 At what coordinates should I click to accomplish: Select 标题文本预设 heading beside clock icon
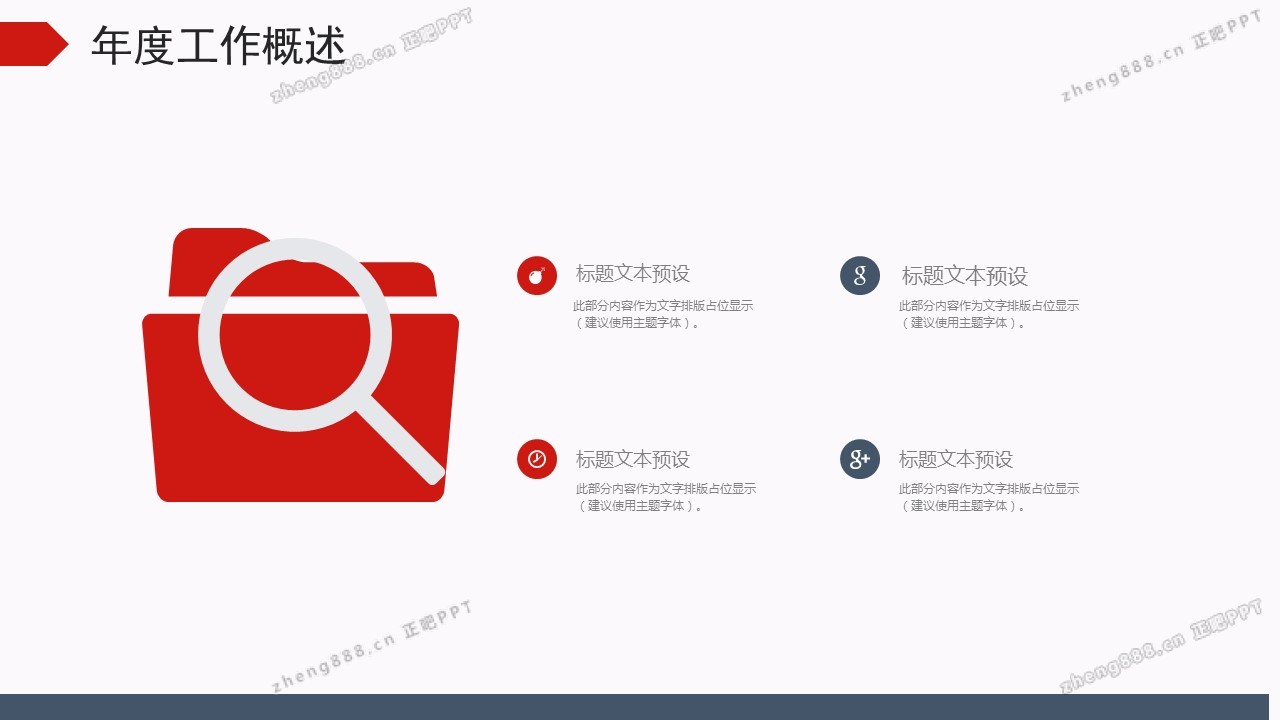click(632, 459)
